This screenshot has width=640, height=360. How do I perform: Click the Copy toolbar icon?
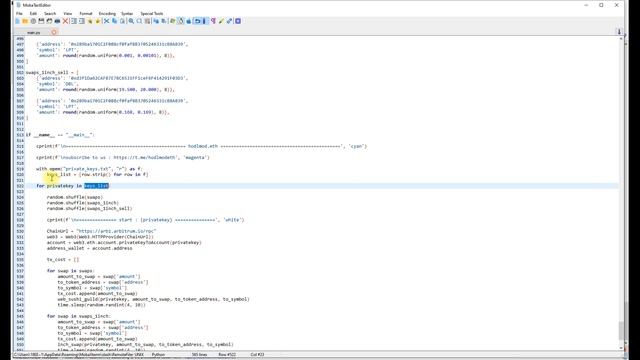[x=114, y=21]
